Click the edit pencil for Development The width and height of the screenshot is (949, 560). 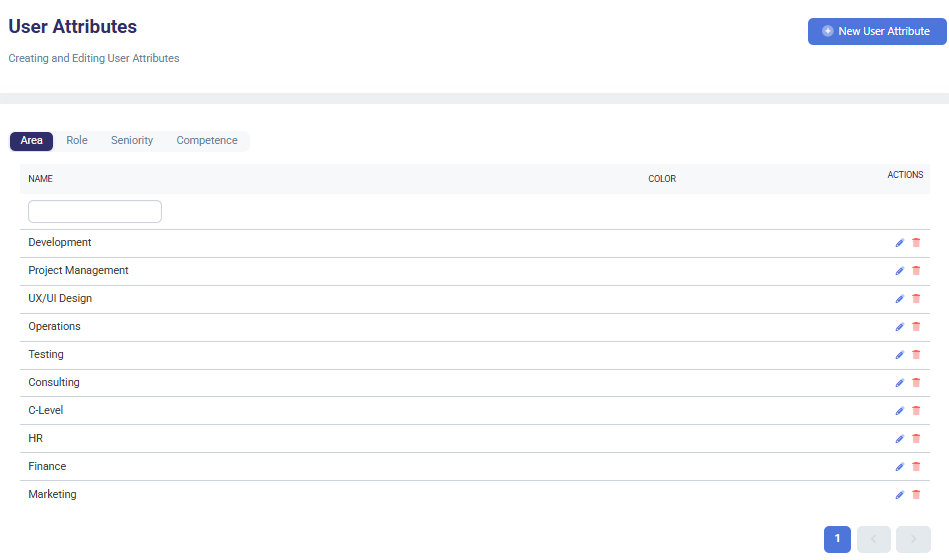click(899, 243)
